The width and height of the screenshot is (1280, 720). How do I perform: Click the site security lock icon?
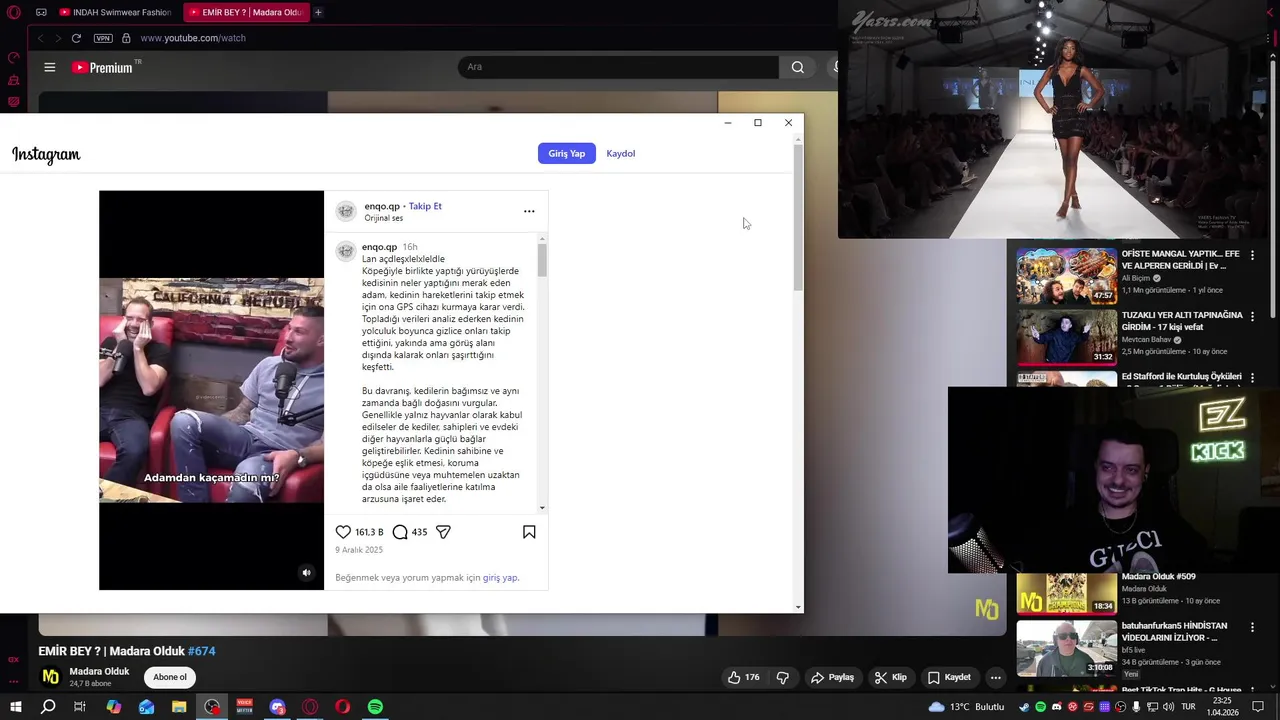tap(126, 38)
